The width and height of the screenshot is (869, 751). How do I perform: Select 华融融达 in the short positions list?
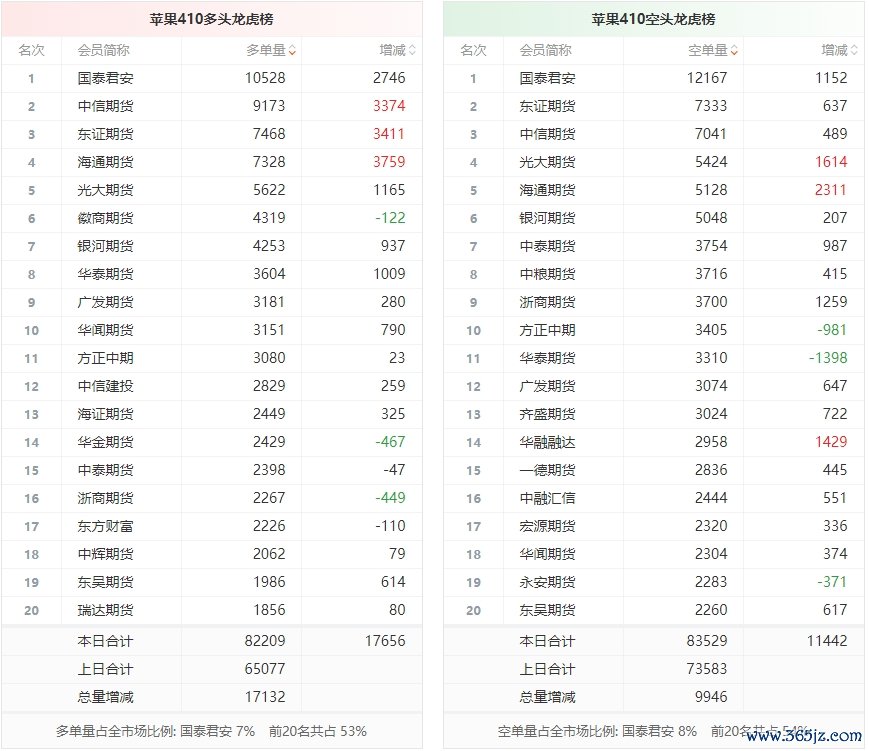pyautogui.click(x=547, y=442)
